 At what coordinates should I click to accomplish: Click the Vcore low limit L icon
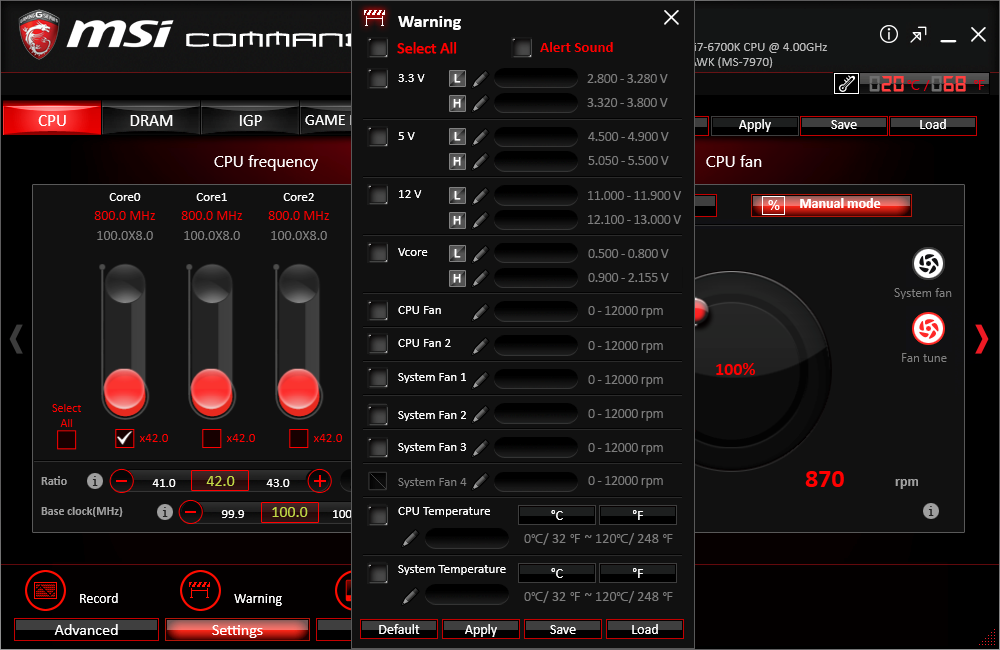pyautogui.click(x=457, y=253)
